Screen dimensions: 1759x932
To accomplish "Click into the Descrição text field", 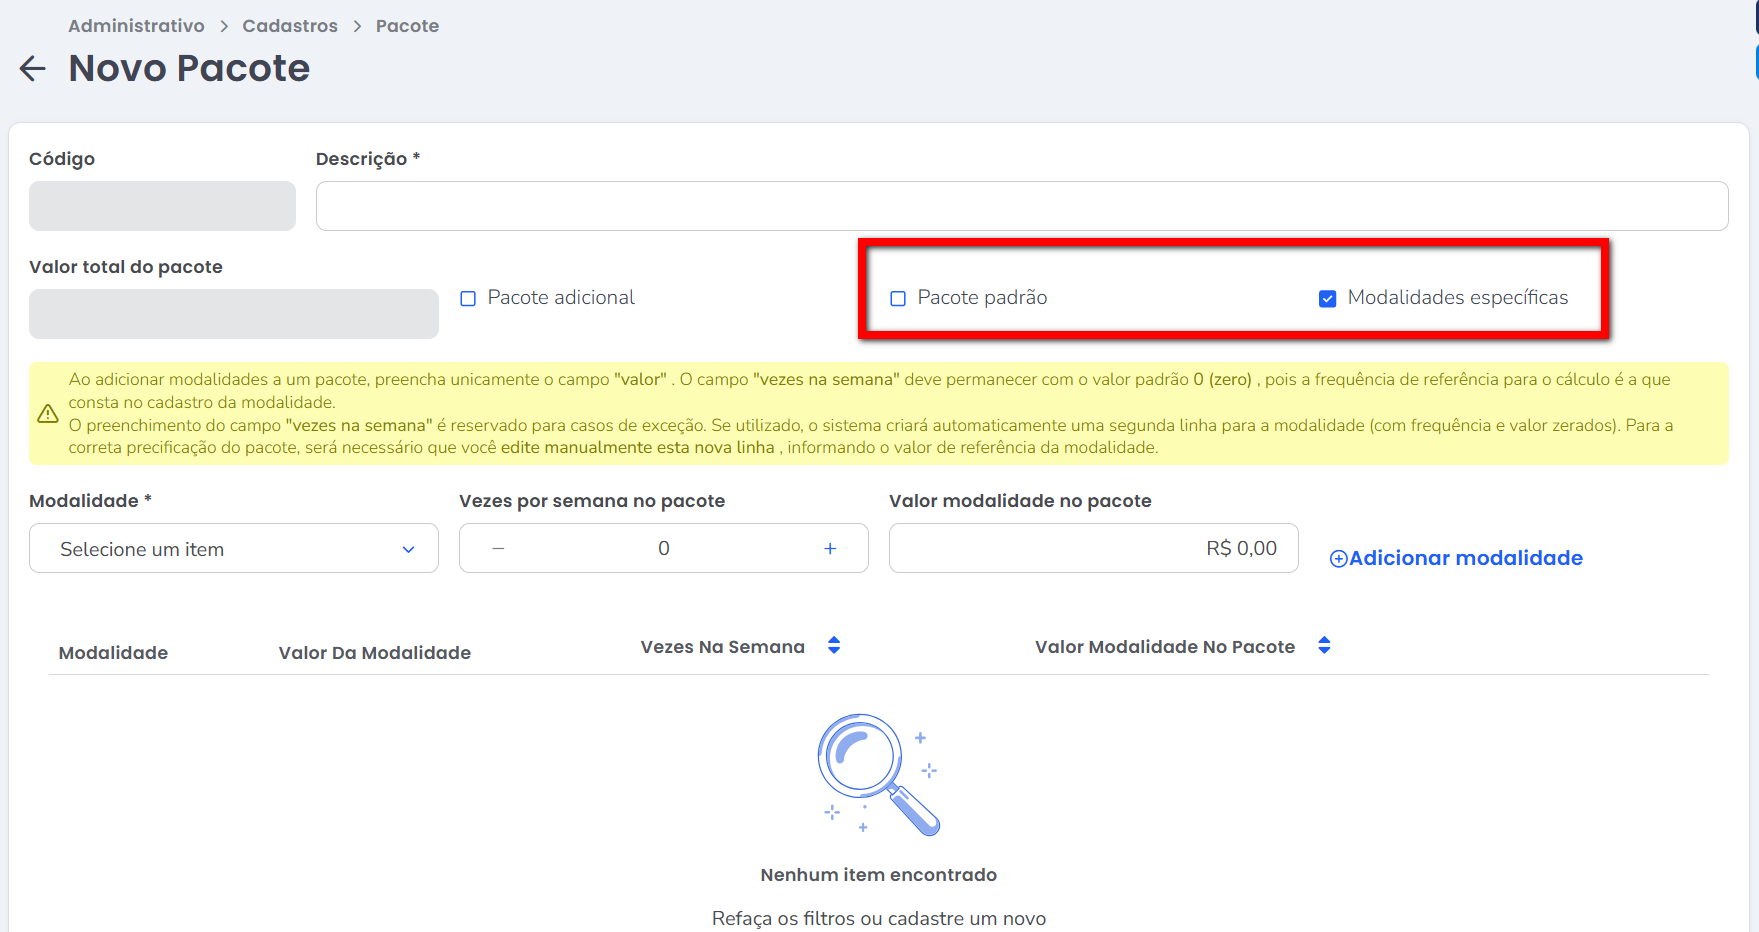I will tap(1021, 206).
